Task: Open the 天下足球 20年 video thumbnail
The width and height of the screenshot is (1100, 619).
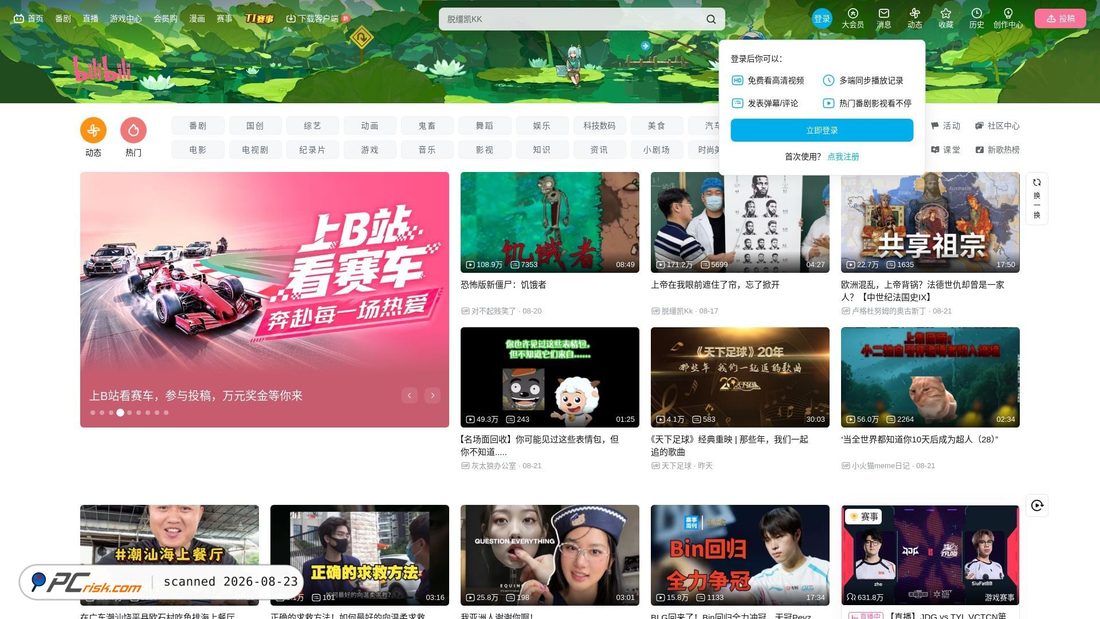Action: [x=740, y=378]
